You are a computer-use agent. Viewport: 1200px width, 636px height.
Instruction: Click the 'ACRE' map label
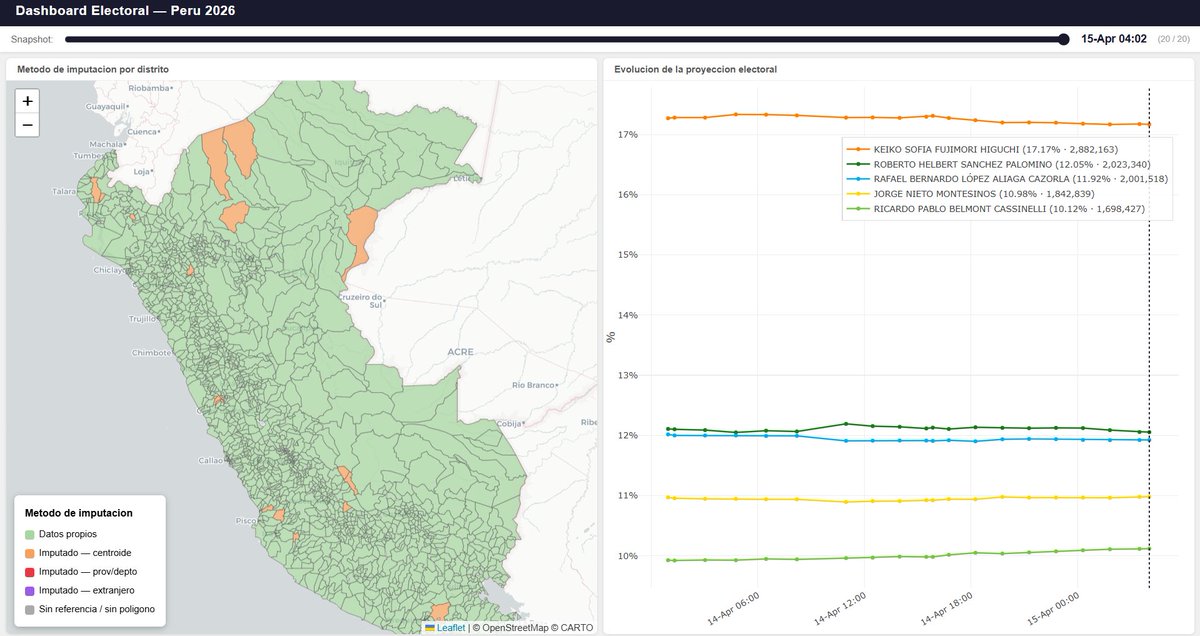pyautogui.click(x=460, y=352)
